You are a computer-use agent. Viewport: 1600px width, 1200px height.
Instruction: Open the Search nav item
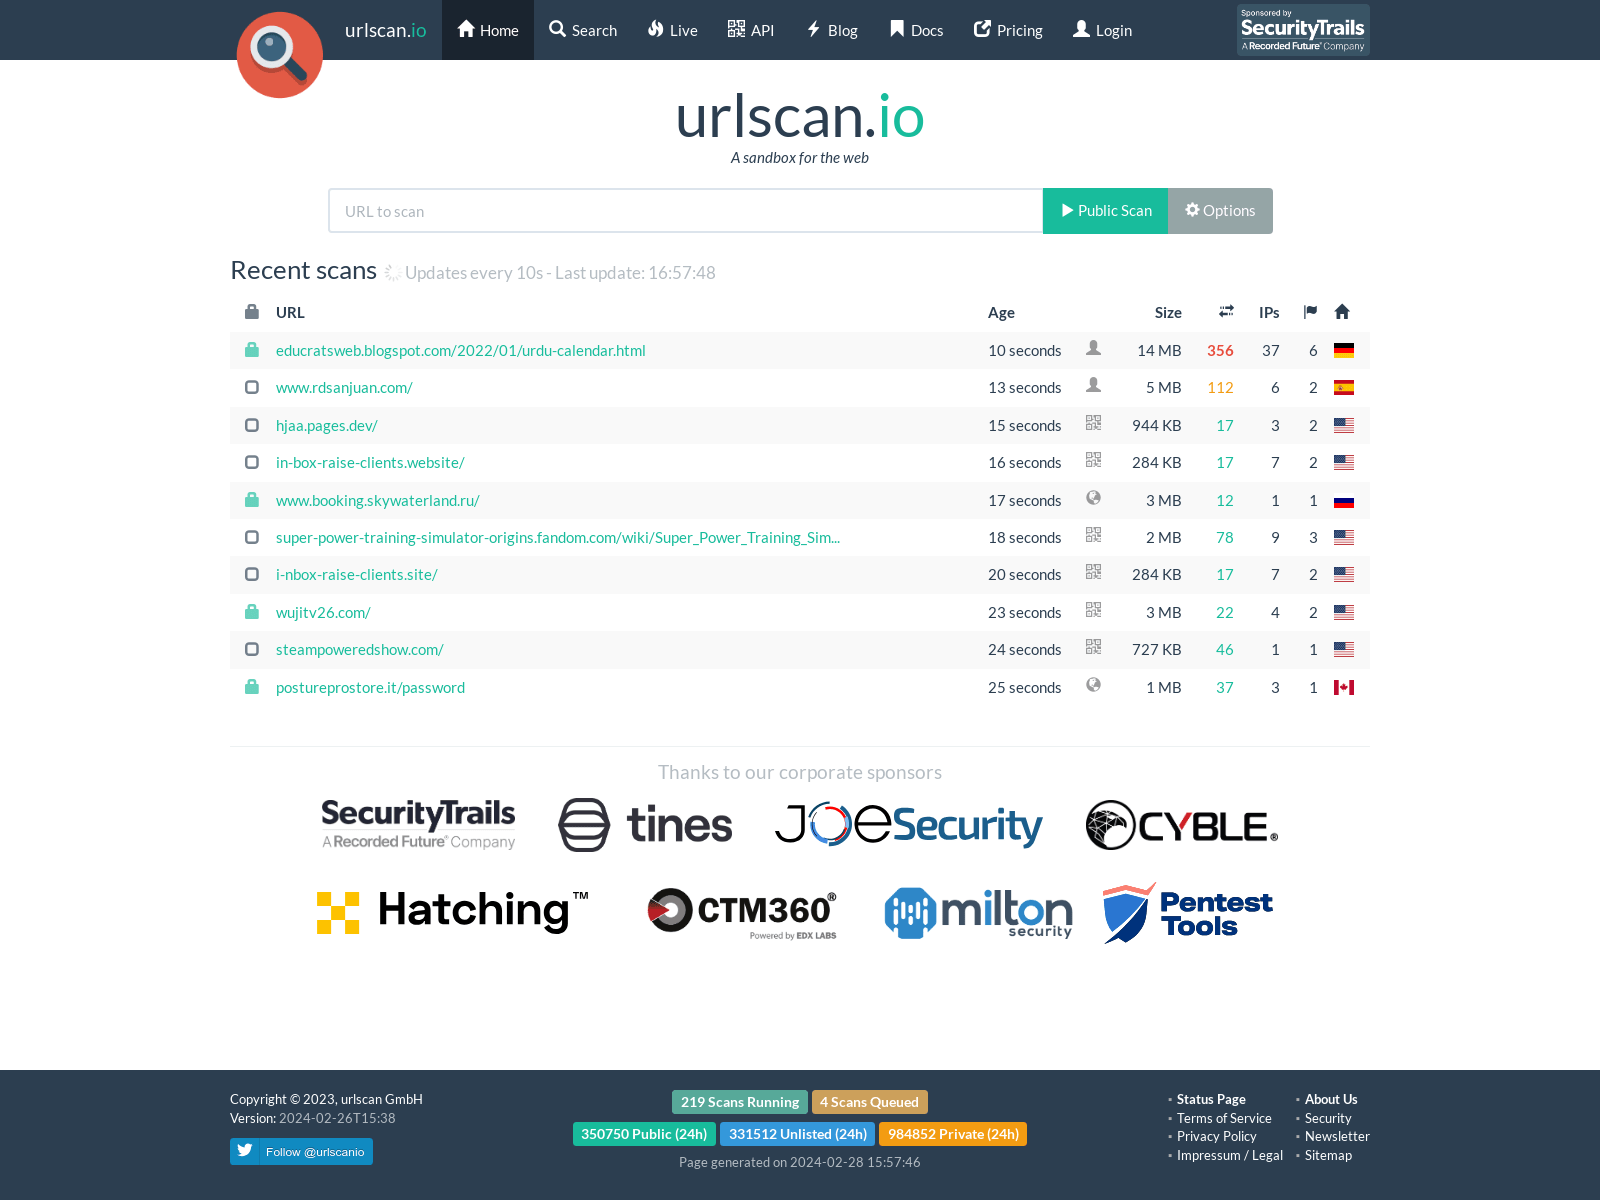(583, 30)
